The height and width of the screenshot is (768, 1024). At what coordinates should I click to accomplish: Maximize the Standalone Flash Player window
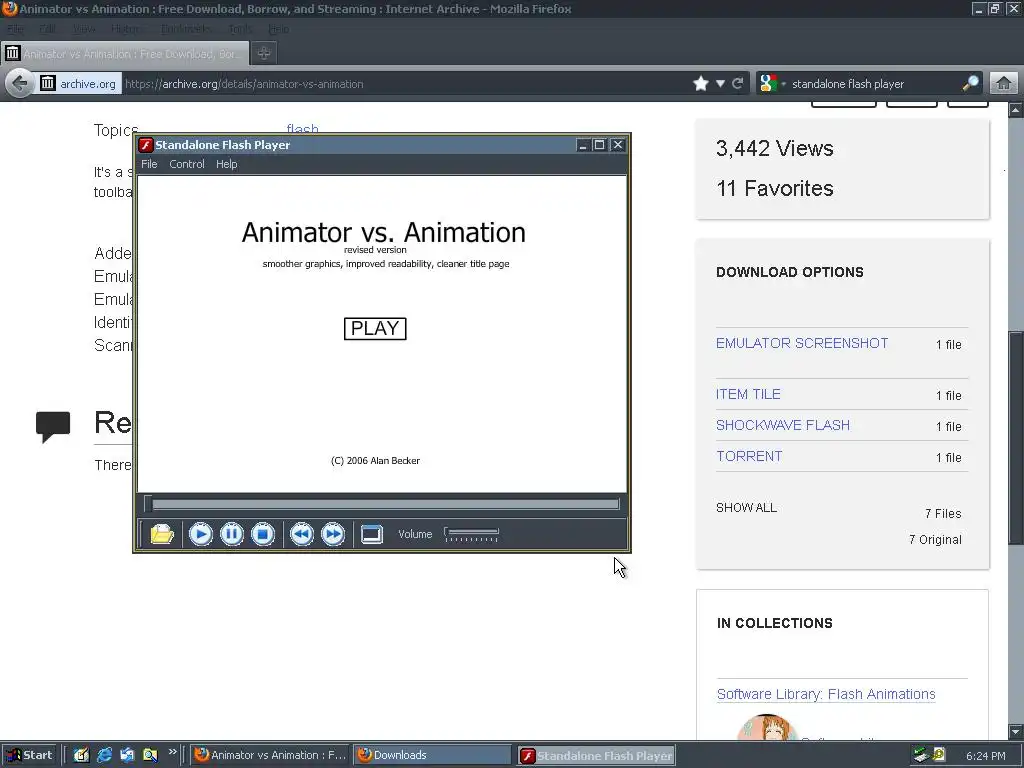click(x=600, y=145)
